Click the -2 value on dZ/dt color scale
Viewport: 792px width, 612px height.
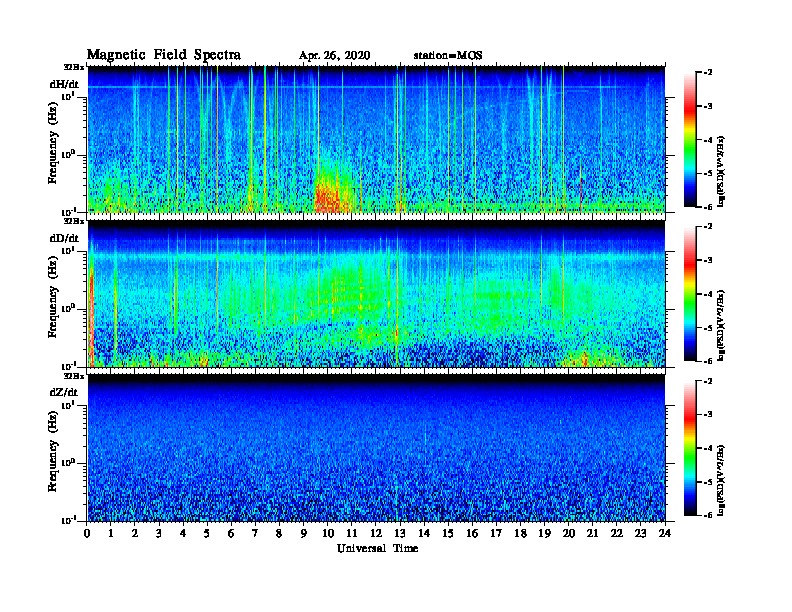click(708, 381)
